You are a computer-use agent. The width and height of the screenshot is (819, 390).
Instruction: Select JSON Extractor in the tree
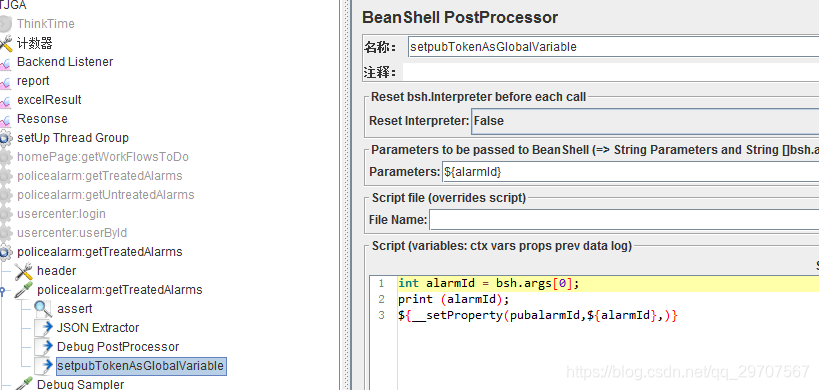click(98, 328)
